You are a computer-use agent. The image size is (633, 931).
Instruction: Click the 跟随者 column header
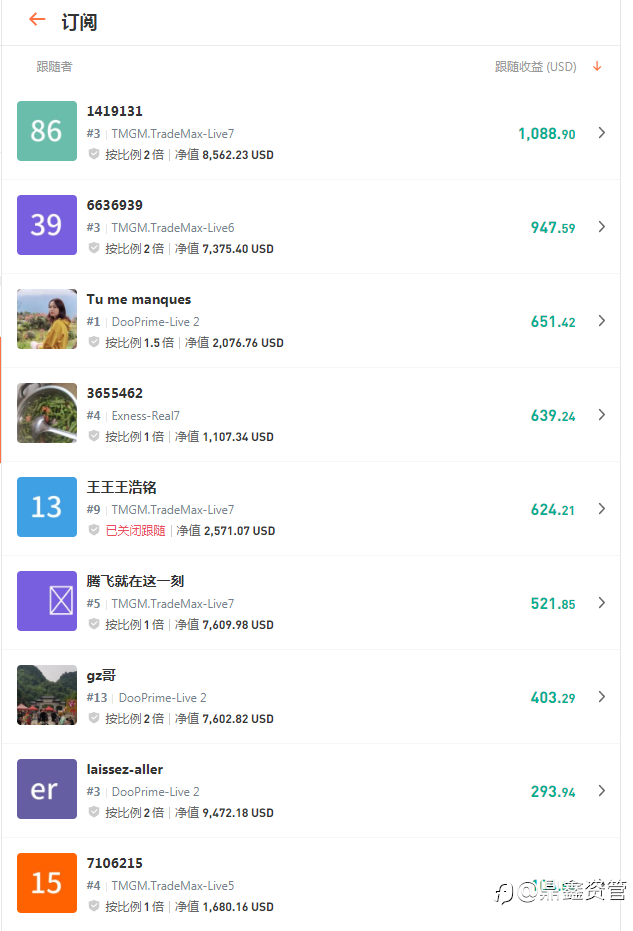pos(54,66)
